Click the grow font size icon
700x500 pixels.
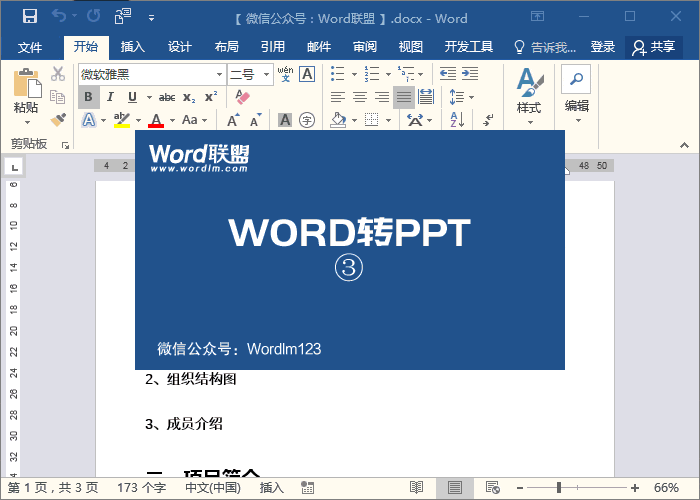pyautogui.click(x=233, y=120)
